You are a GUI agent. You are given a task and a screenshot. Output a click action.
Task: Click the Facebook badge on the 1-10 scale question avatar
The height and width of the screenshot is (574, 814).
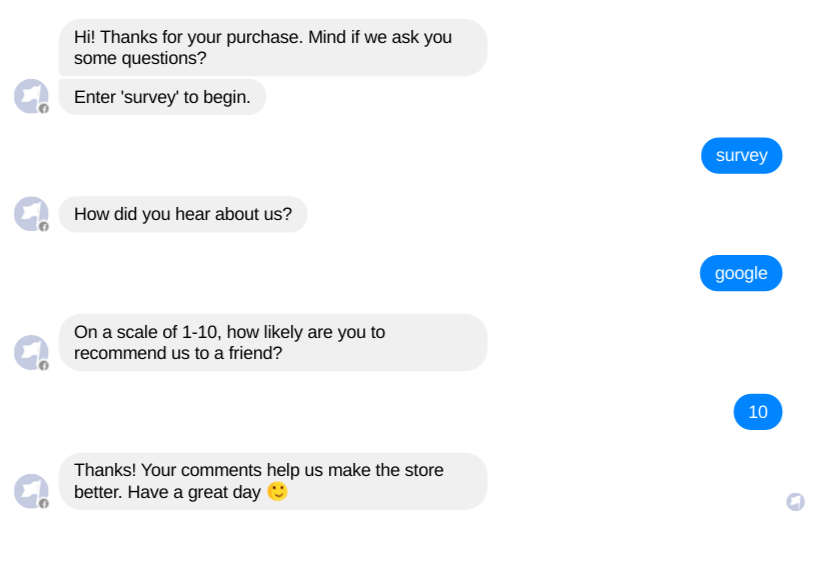coord(44,365)
